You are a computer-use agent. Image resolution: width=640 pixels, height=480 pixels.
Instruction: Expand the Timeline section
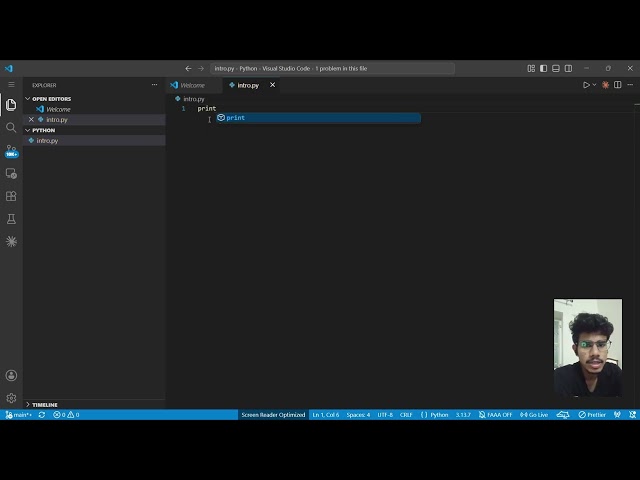point(44,404)
